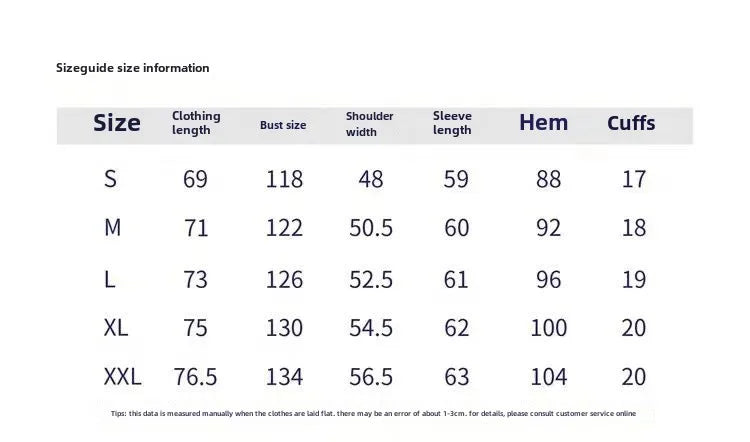The height and width of the screenshot is (442, 750).
Task: Select the Clothing length header
Action: pos(196,123)
